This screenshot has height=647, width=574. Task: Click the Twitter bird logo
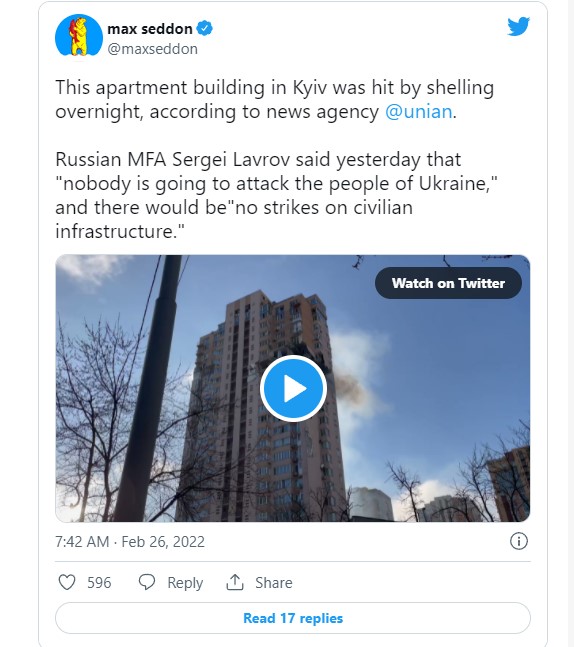518,26
